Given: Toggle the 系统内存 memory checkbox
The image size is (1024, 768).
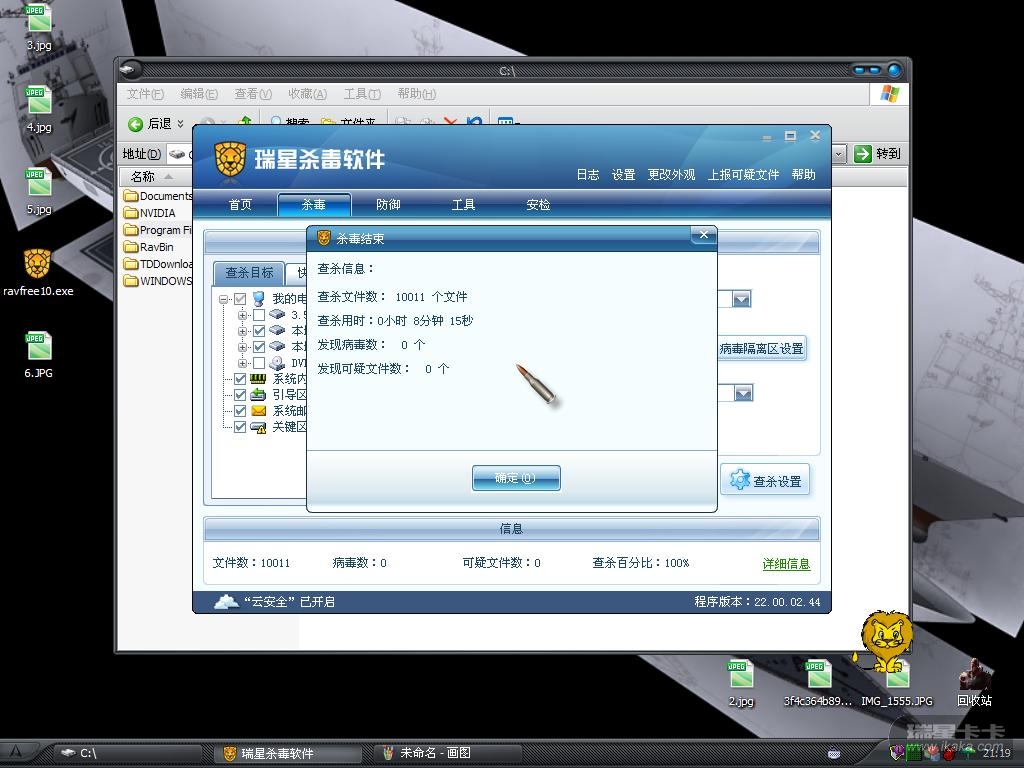Looking at the screenshot, I should point(240,379).
